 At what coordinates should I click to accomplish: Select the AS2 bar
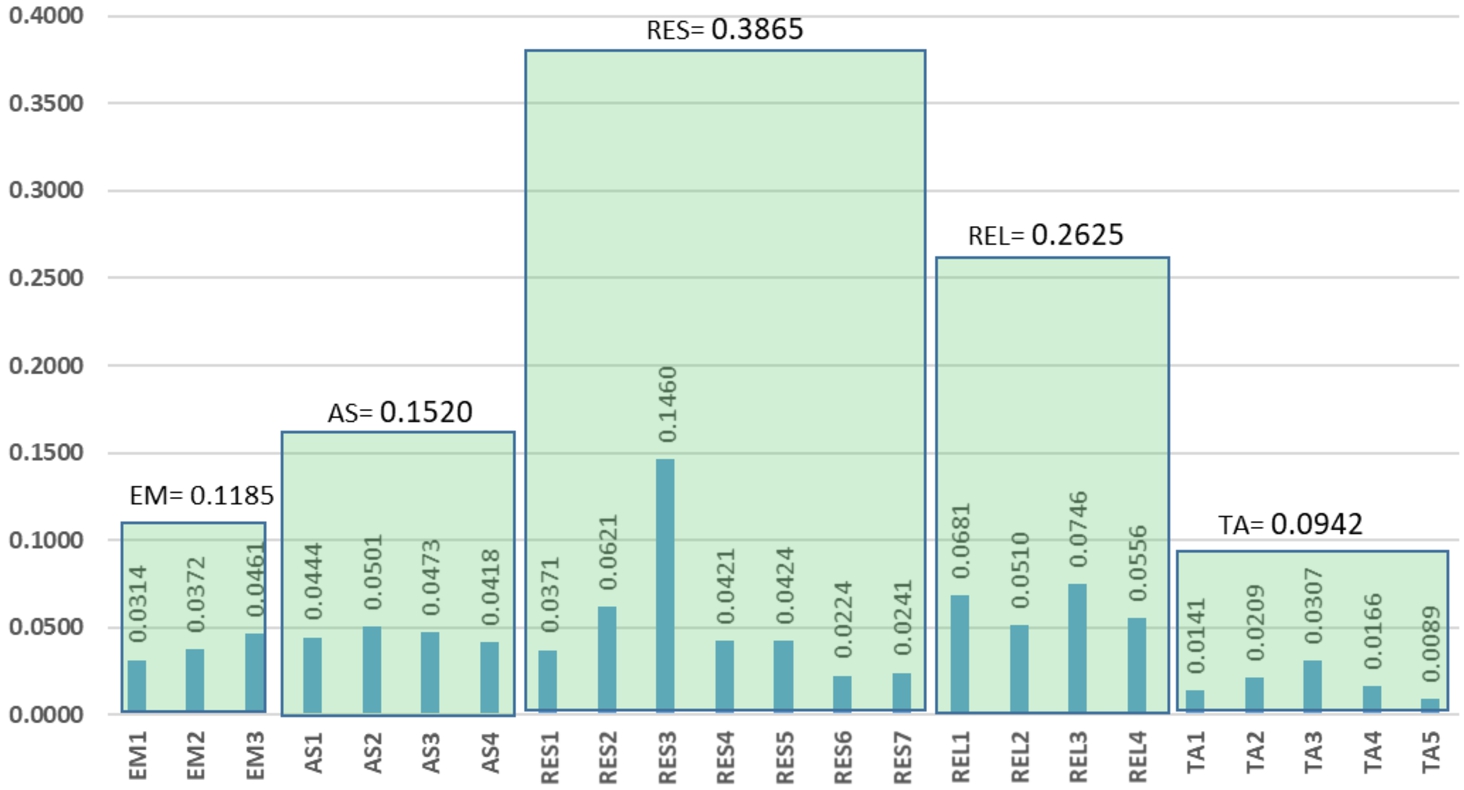pos(372,669)
